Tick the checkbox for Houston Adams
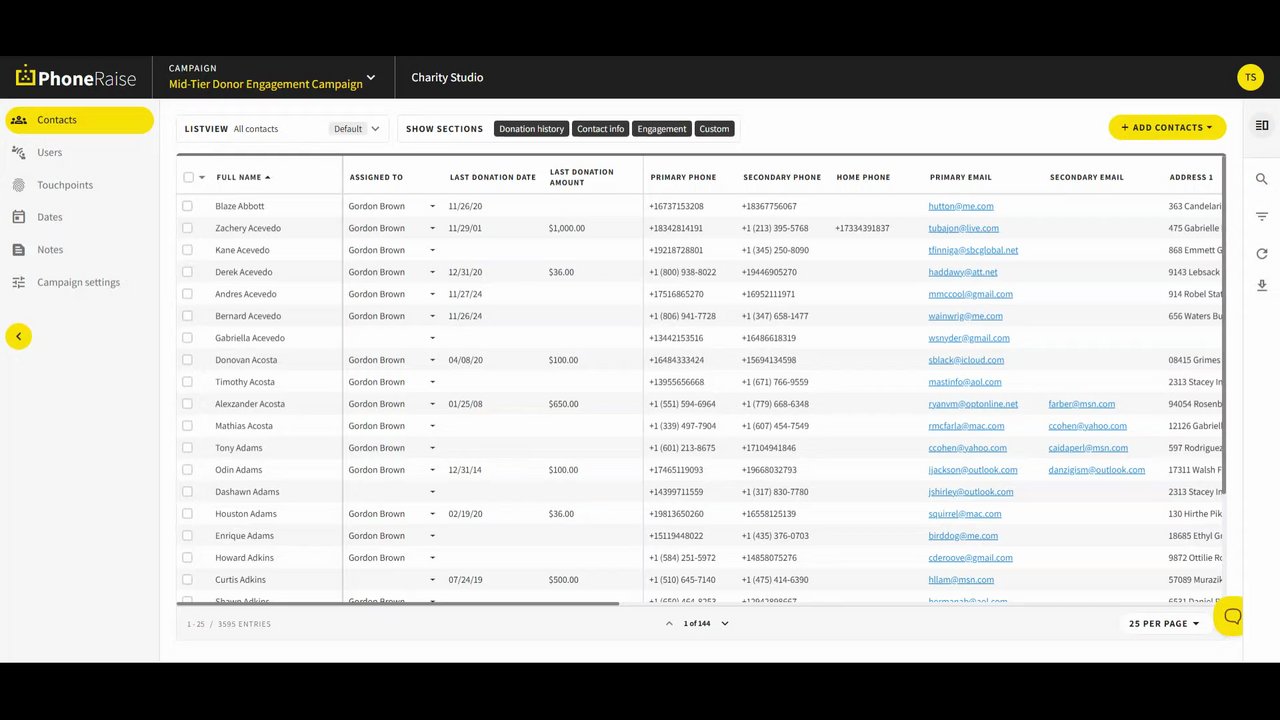Viewport: 1280px width, 720px height. click(x=187, y=514)
